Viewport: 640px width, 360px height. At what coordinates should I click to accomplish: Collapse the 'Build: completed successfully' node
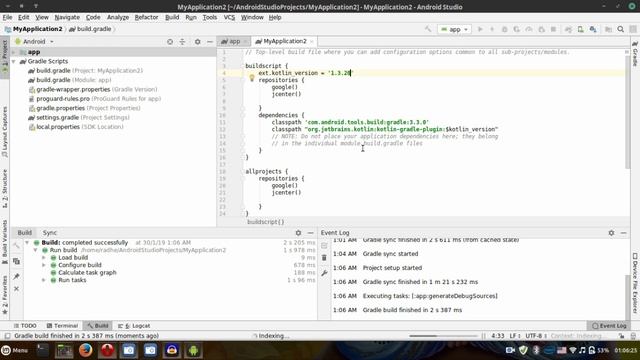tap(27, 242)
